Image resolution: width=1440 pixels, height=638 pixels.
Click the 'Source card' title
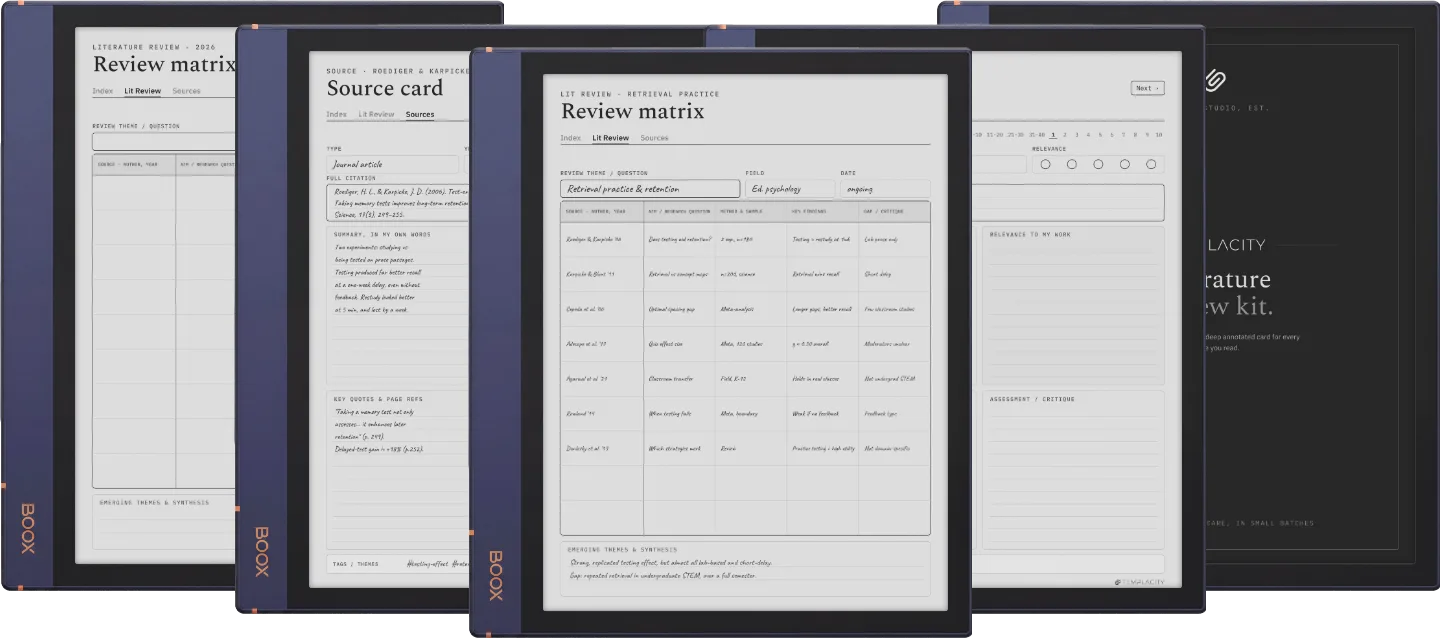[x=385, y=87]
